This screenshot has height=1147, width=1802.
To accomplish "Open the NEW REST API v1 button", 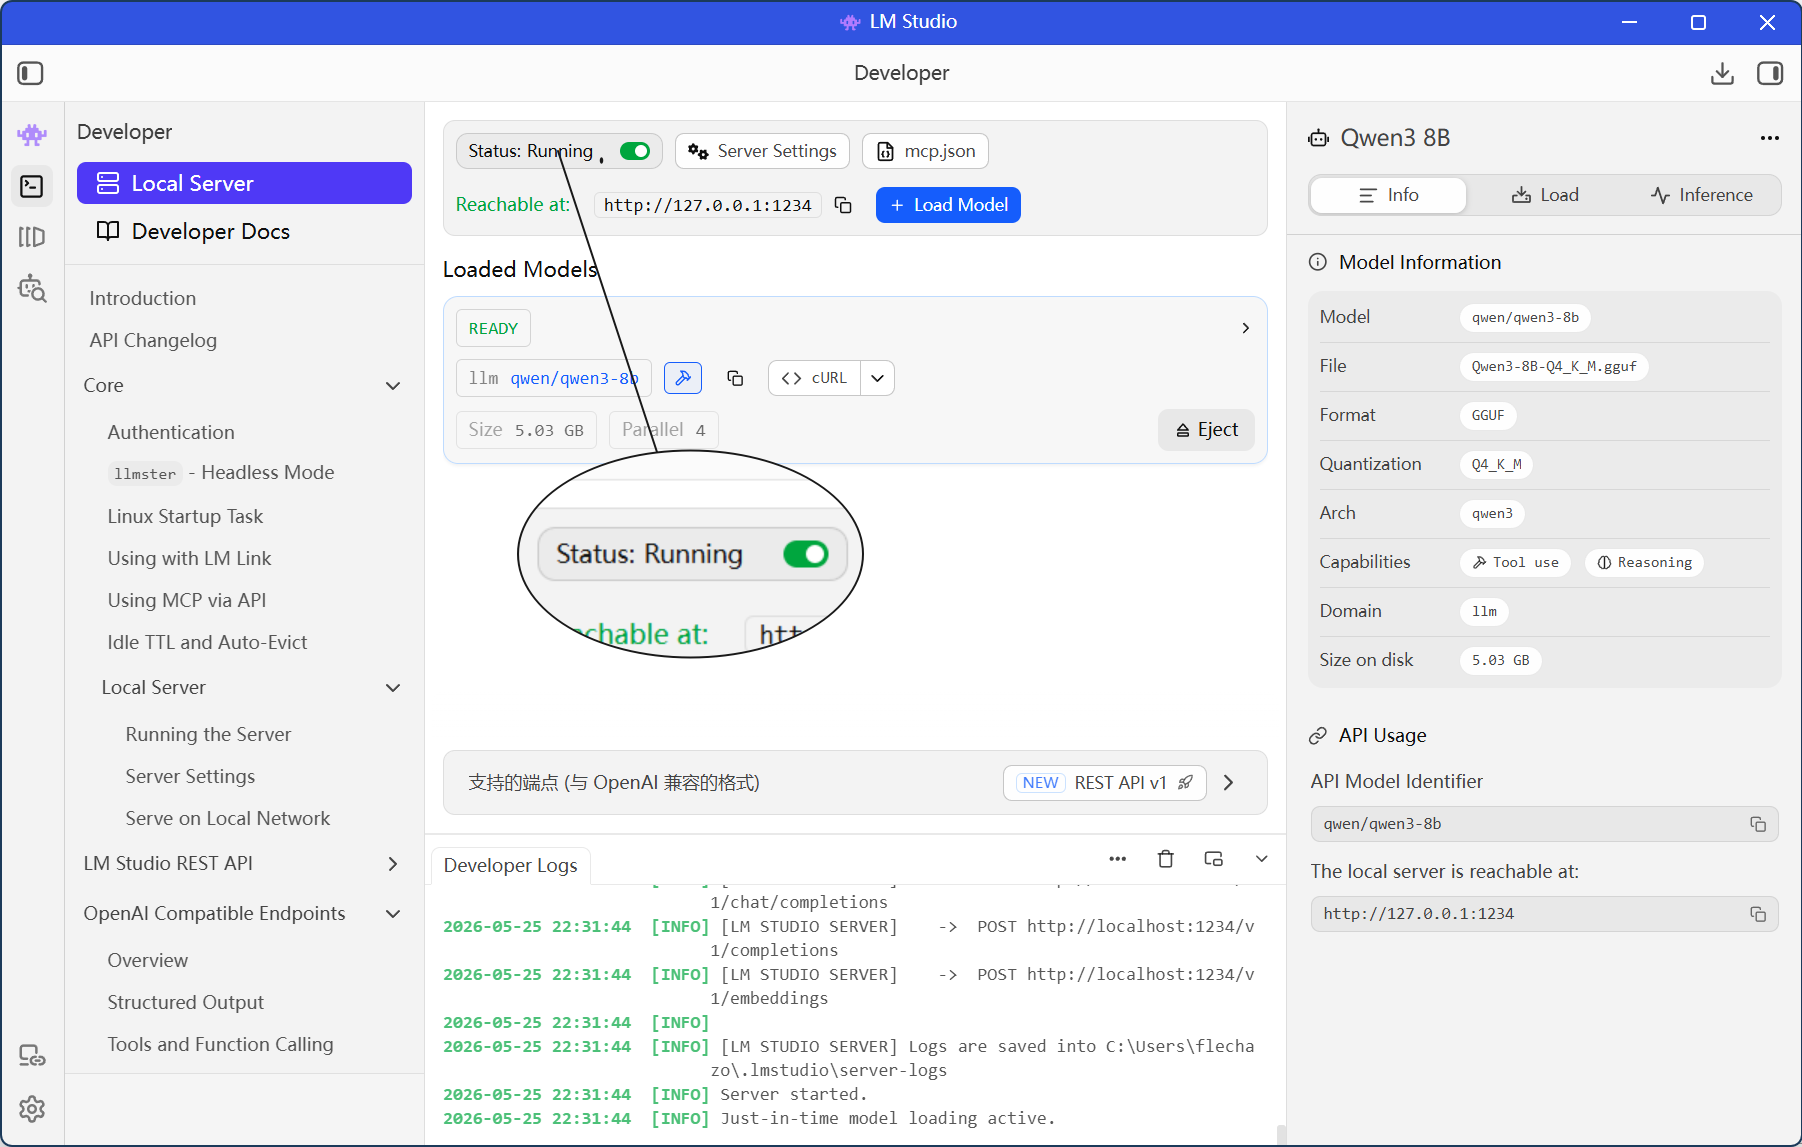I will (x=1105, y=783).
